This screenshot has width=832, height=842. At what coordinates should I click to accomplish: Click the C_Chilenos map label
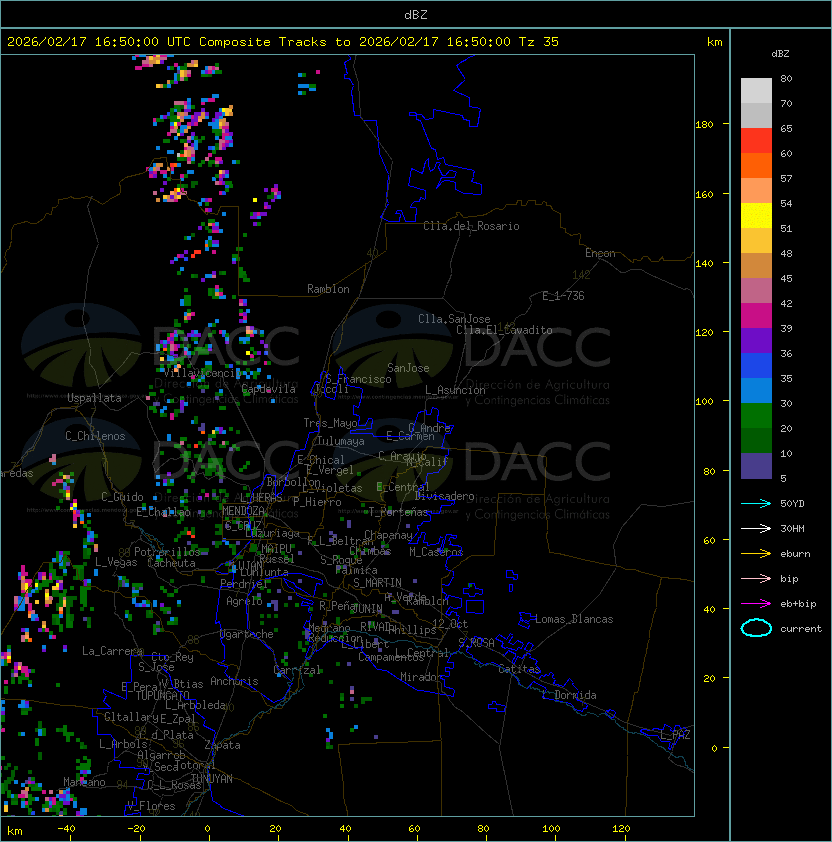95,436
